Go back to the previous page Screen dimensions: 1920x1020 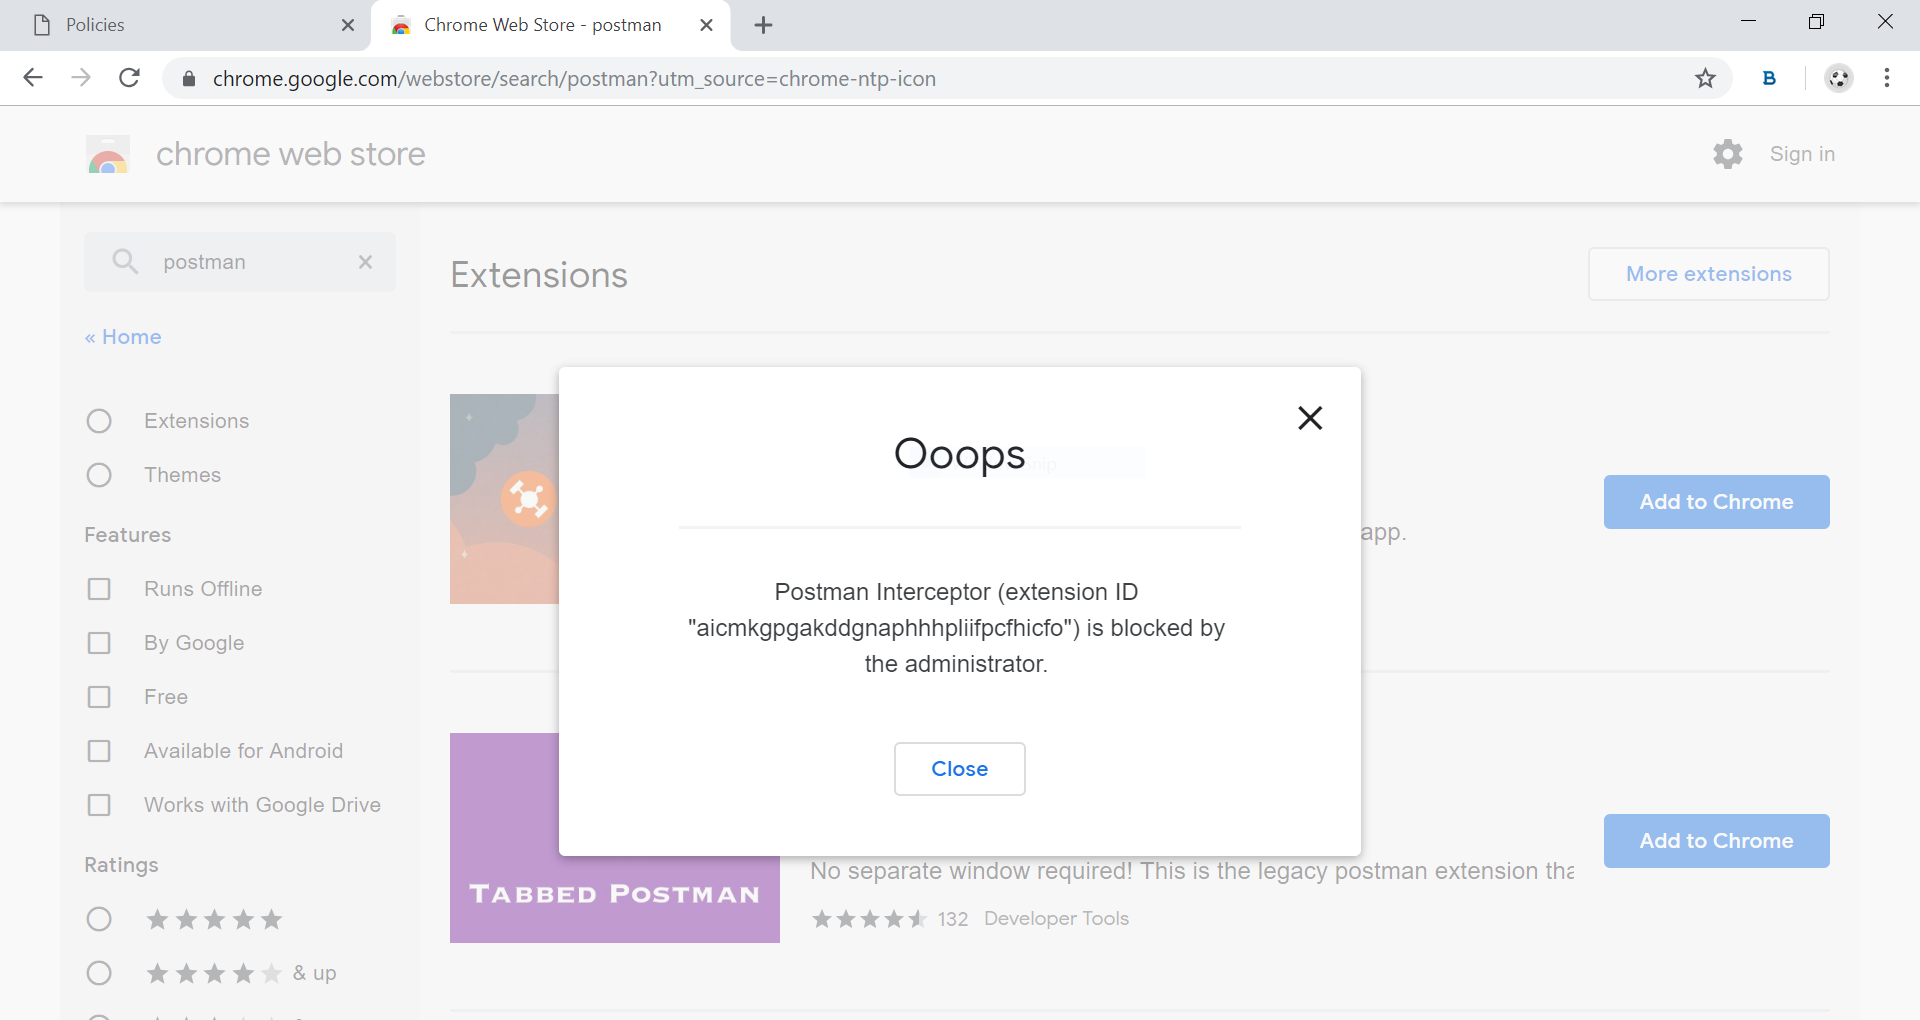click(x=33, y=78)
